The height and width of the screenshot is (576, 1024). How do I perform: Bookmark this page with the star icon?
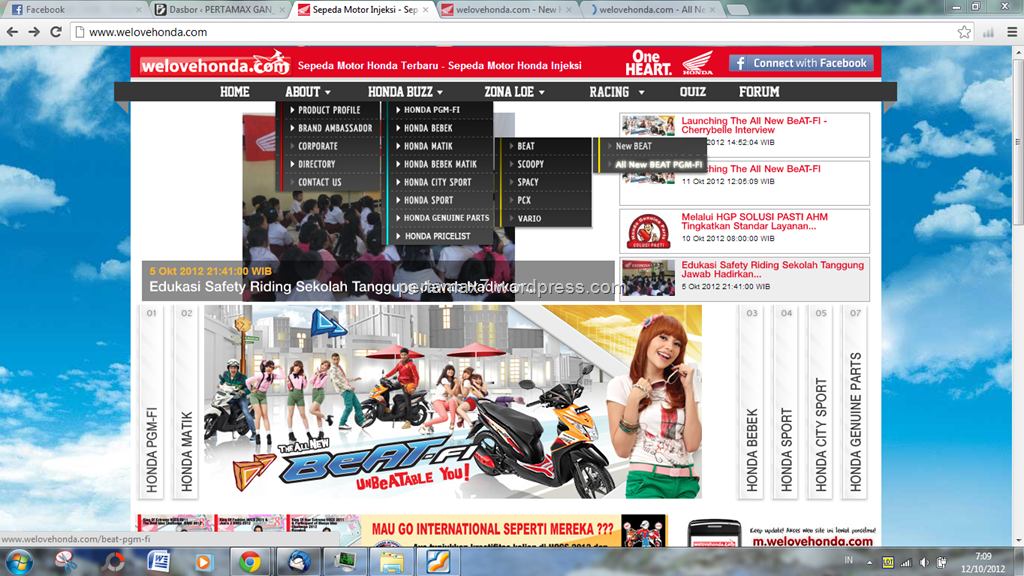tap(964, 32)
